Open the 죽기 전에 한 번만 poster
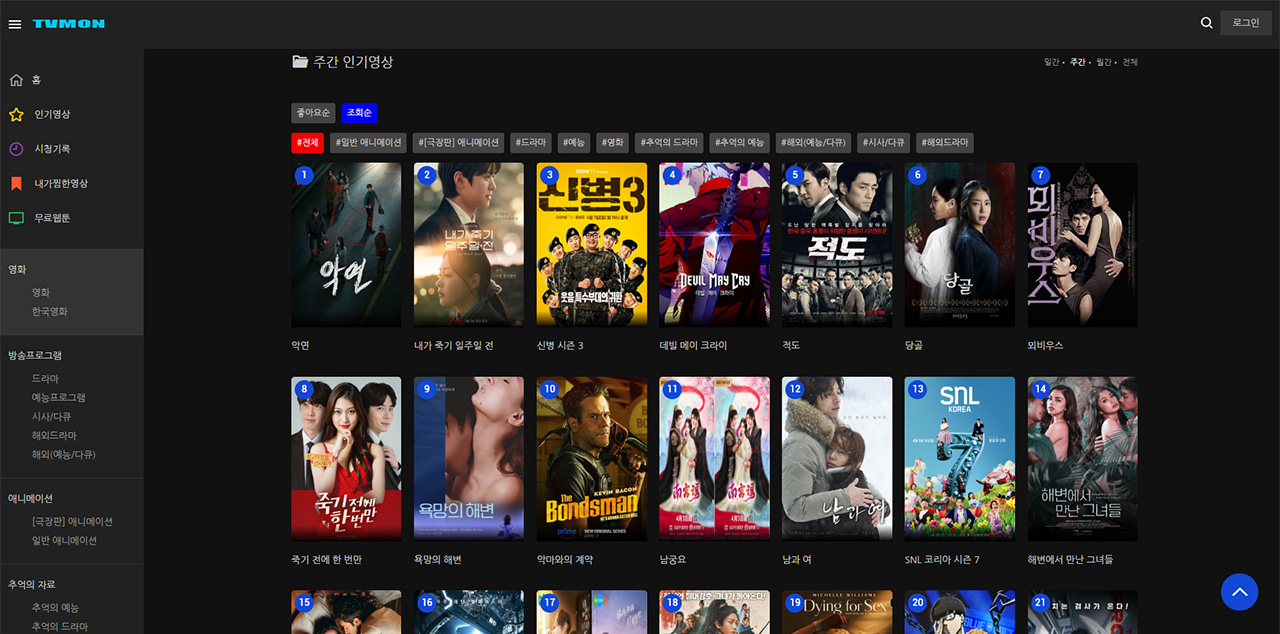1280x634 pixels. (x=346, y=459)
